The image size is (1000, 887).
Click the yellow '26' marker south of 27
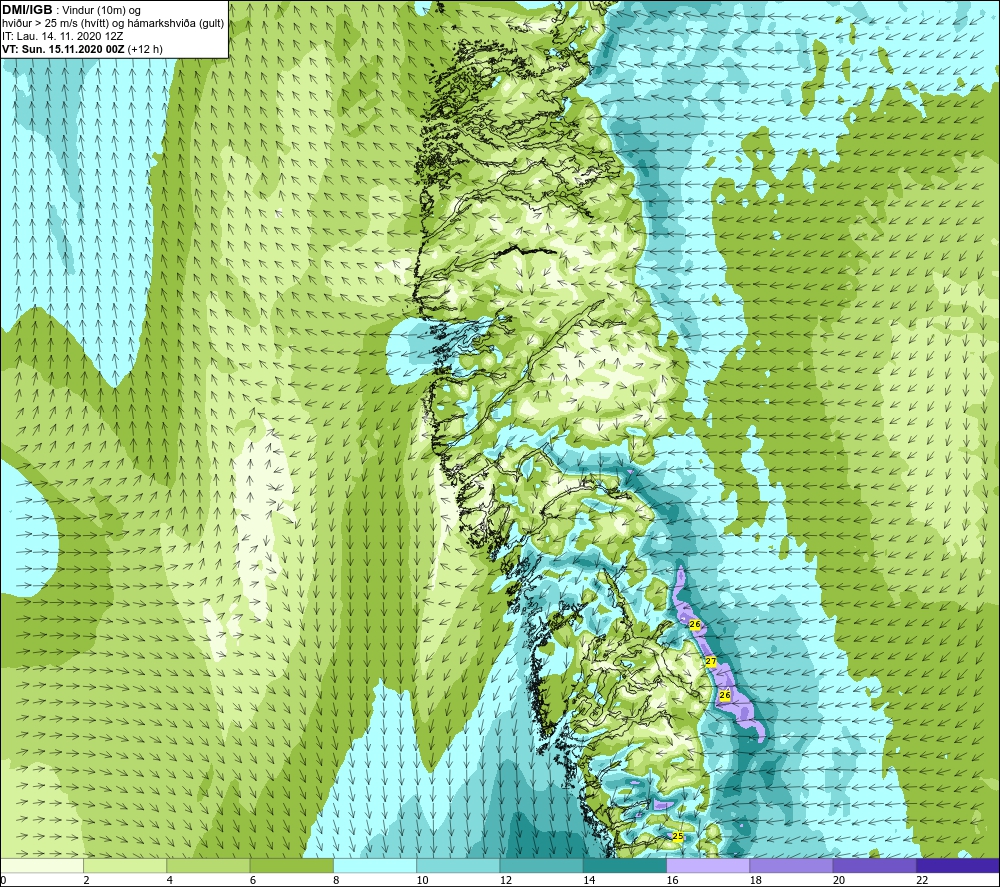724,695
